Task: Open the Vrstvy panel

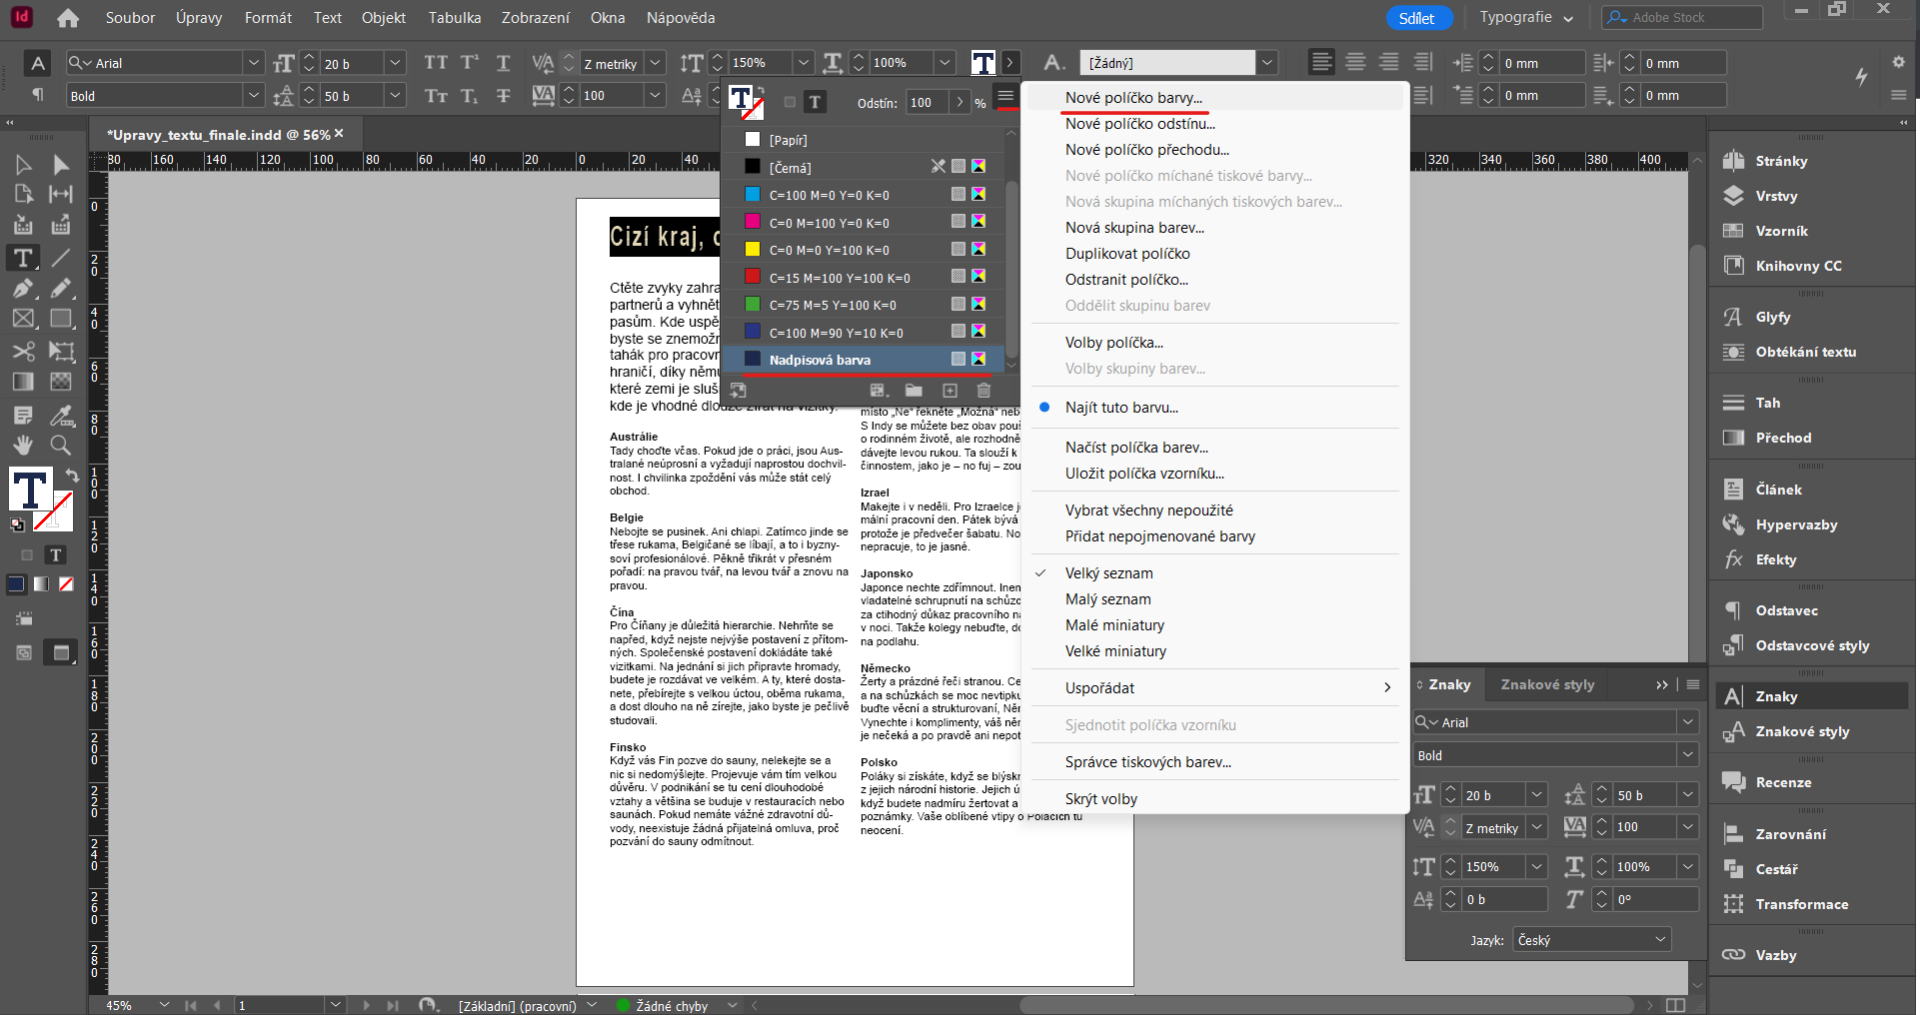Action: (x=1777, y=196)
